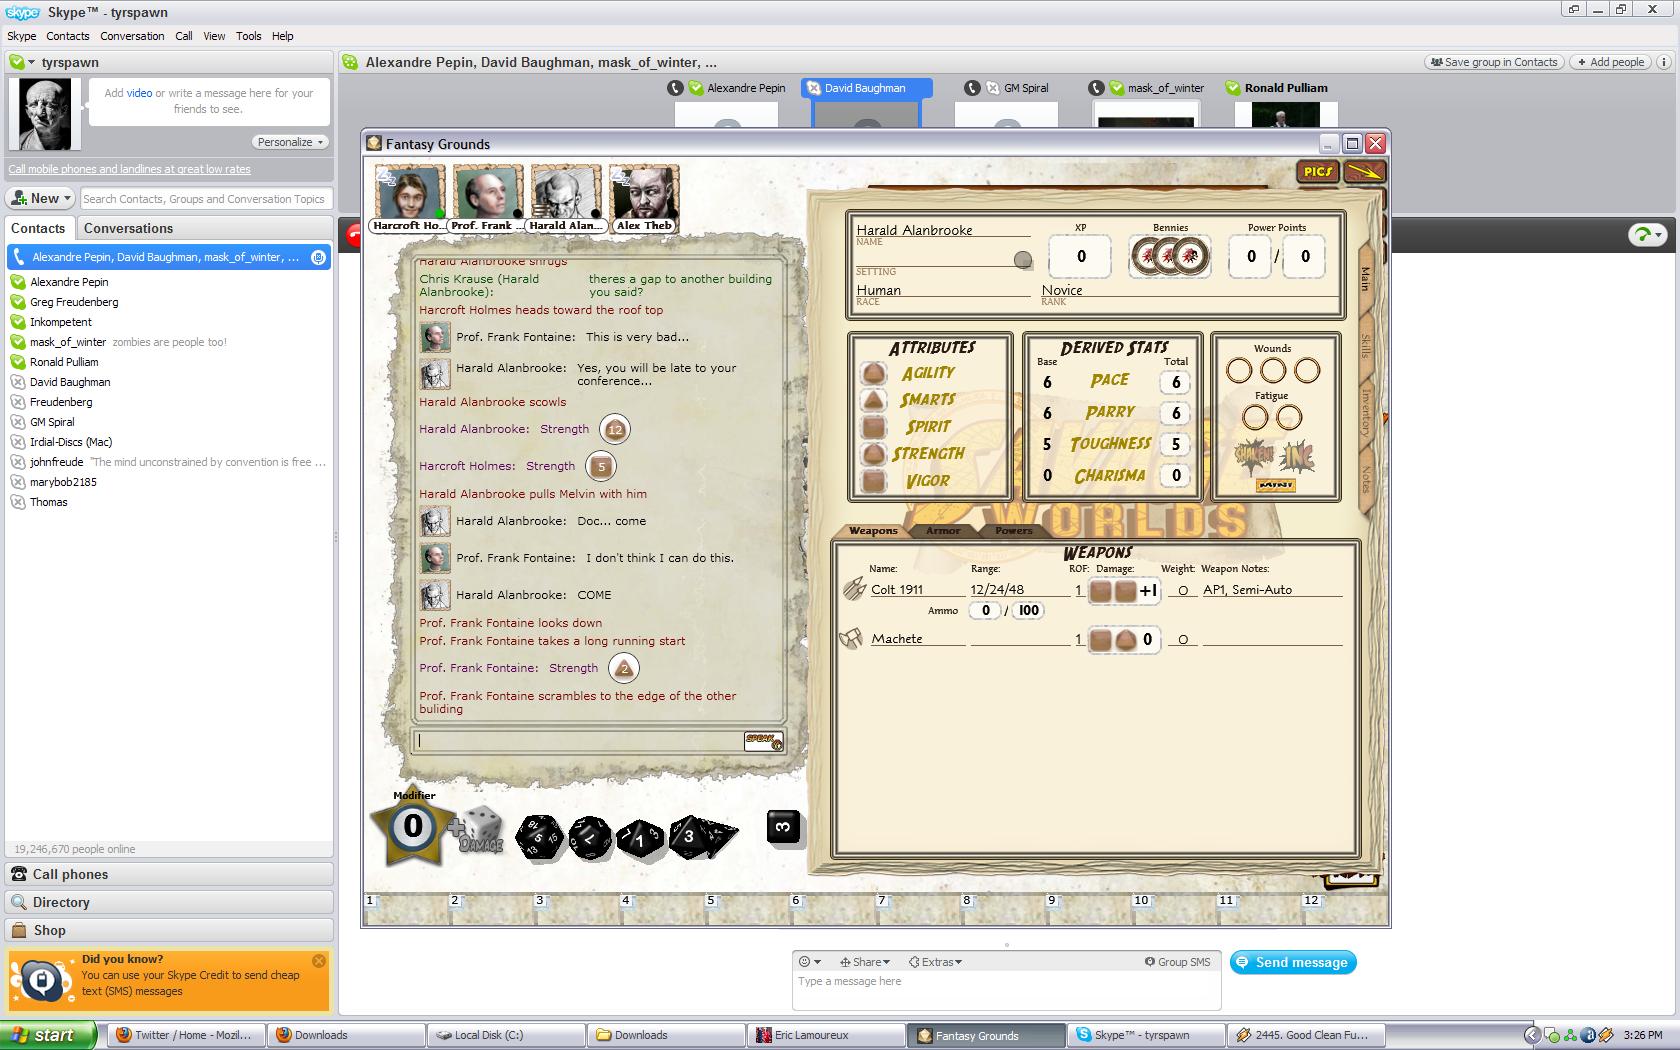This screenshot has width=1680, height=1050.
Task: Expand the Directory section
Action: 169,902
